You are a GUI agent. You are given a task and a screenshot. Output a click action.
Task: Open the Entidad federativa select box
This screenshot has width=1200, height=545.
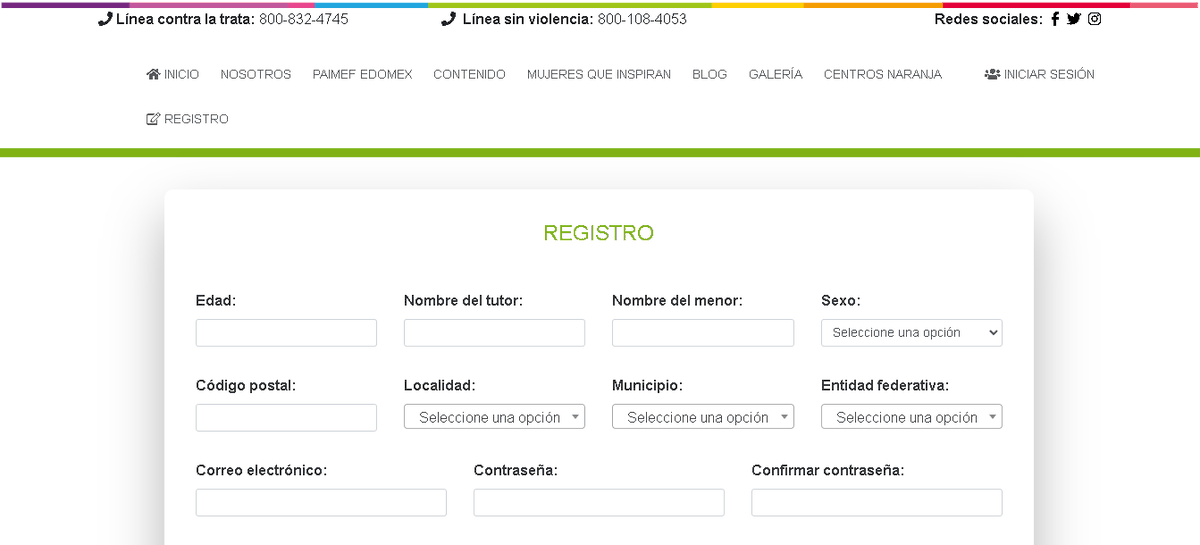click(912, 417)
